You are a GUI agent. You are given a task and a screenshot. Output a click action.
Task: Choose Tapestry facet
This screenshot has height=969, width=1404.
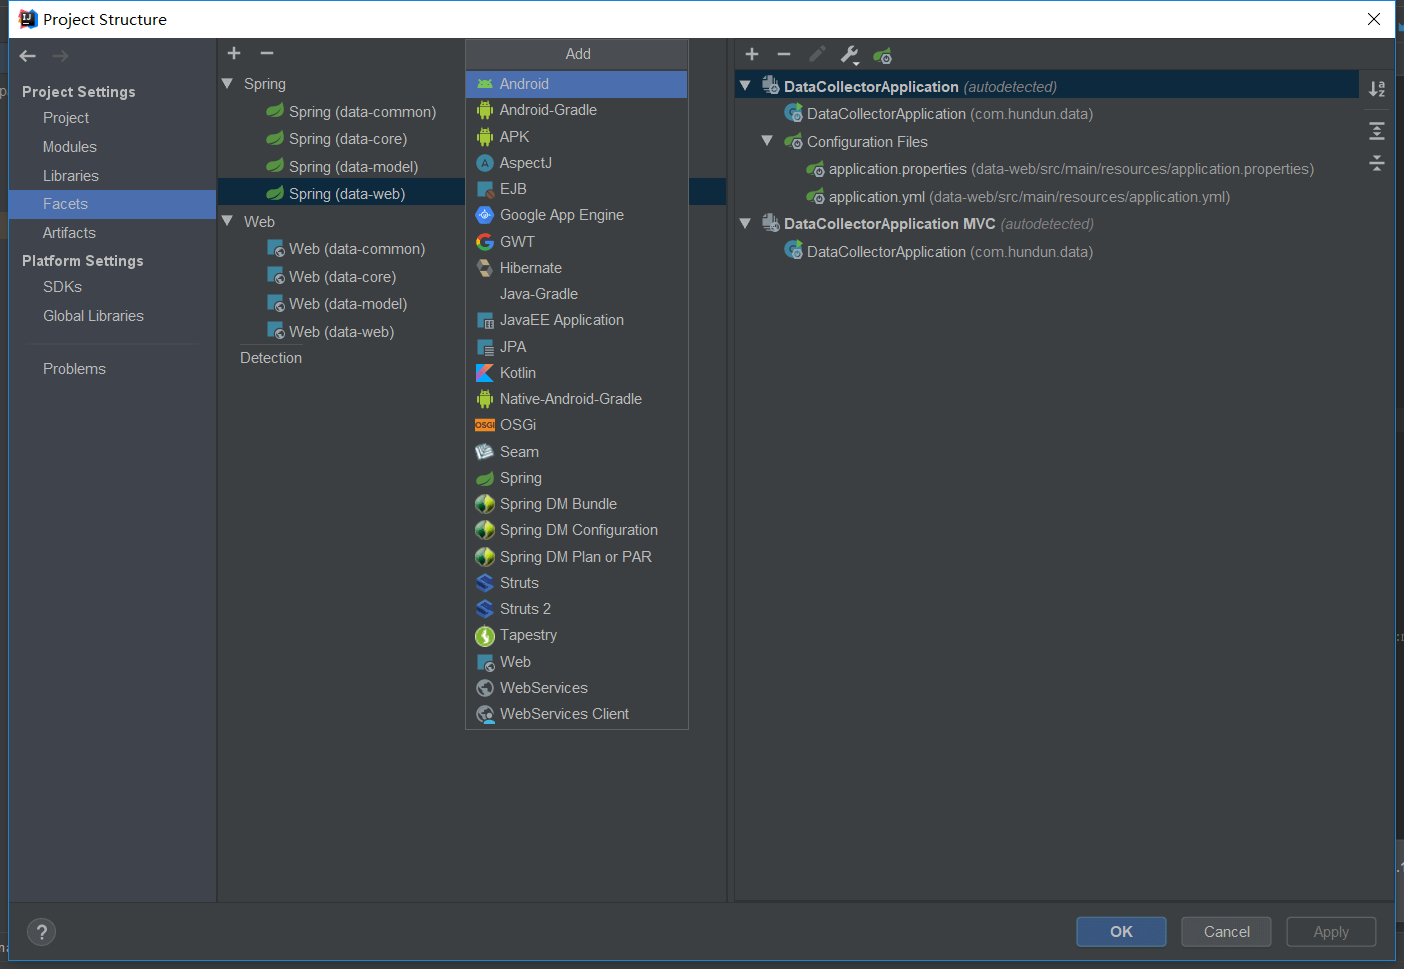click(x=576, y=635)
